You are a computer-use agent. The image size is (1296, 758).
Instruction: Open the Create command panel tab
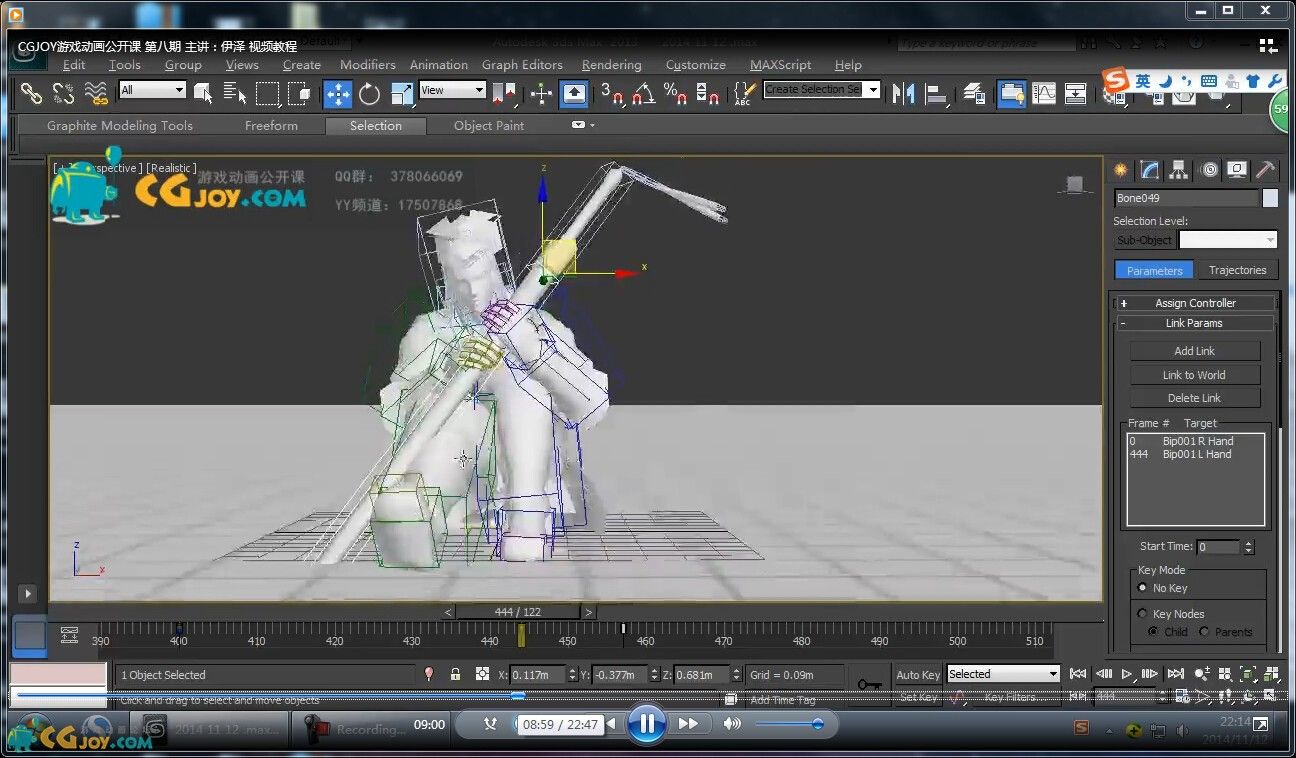pyautogui.click(x=1120, y=169)
